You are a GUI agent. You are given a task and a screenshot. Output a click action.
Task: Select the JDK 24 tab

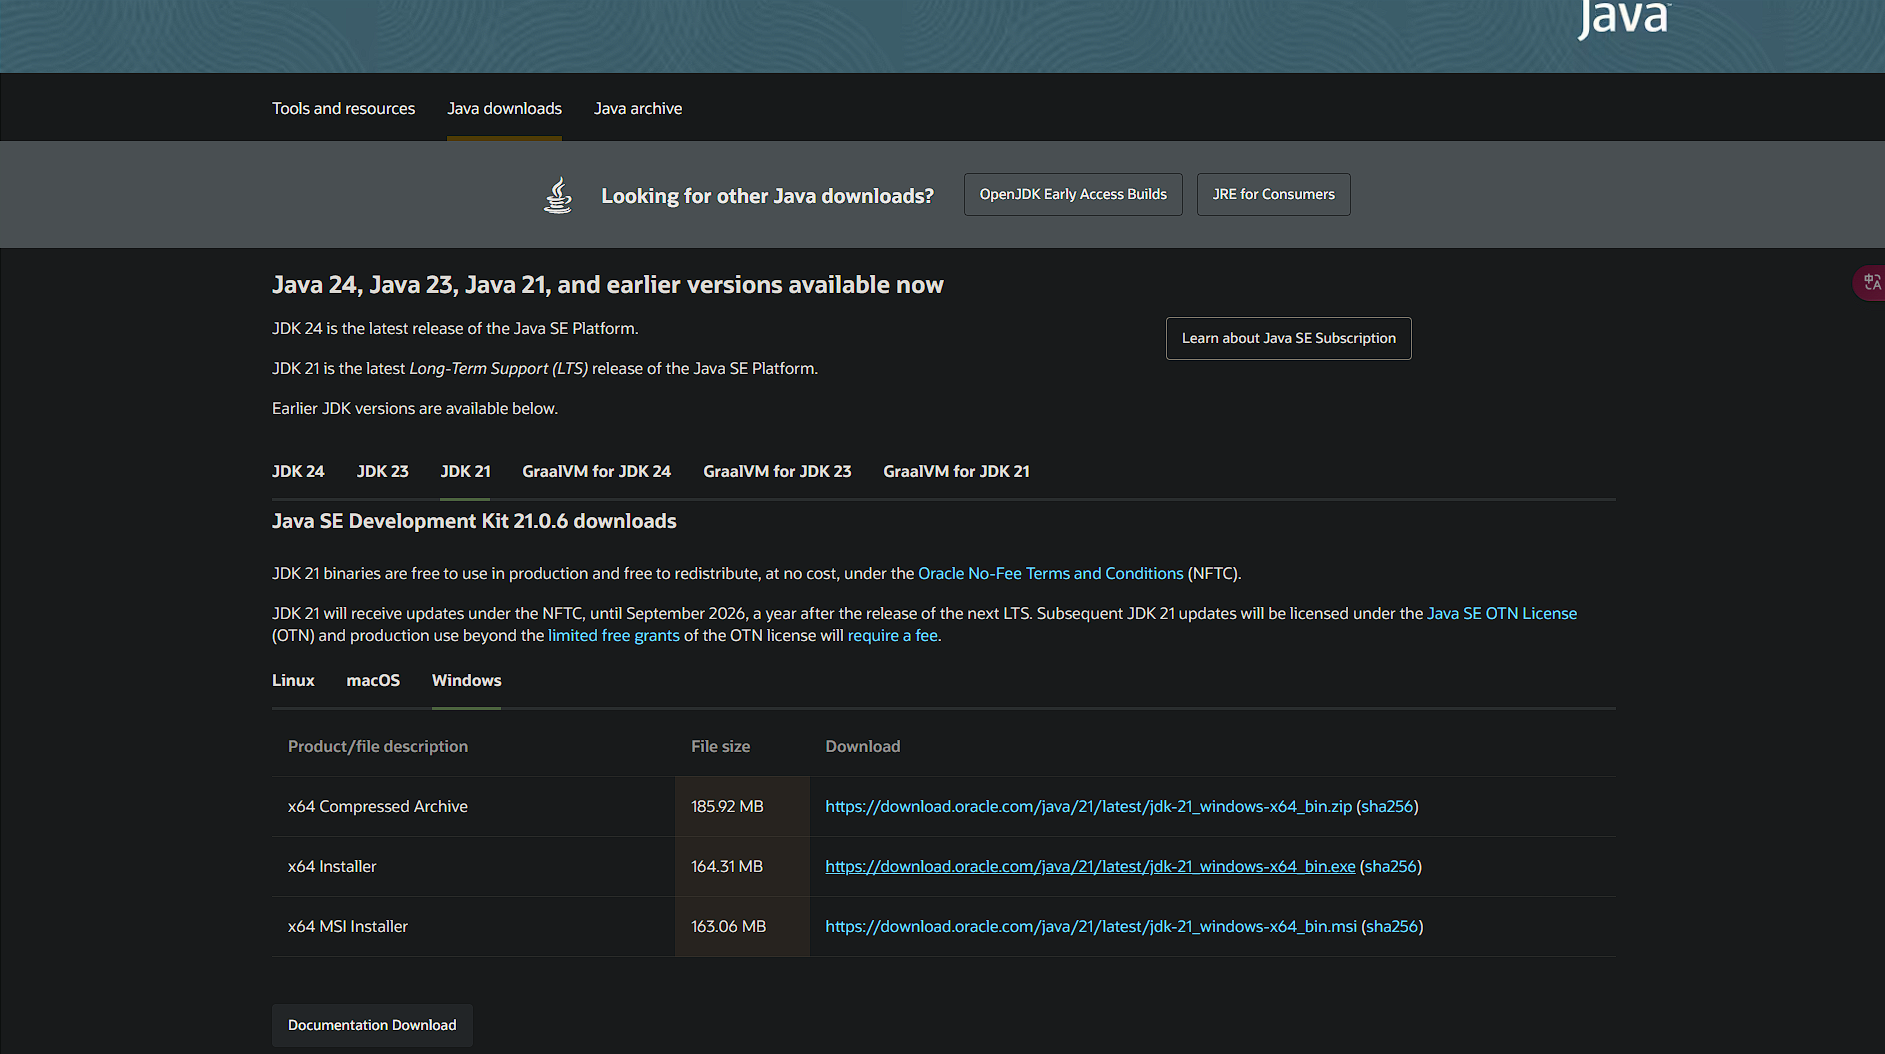pyautogui.click(x=298, y=471)
